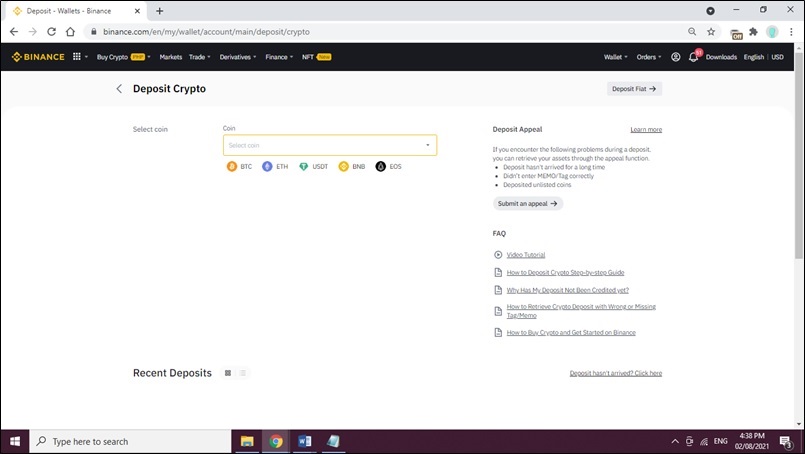805x454 pixels.
Task: Open Why Has My Deposit Not Been Credited
Action: pyautogui.click(x=567, y=290)
